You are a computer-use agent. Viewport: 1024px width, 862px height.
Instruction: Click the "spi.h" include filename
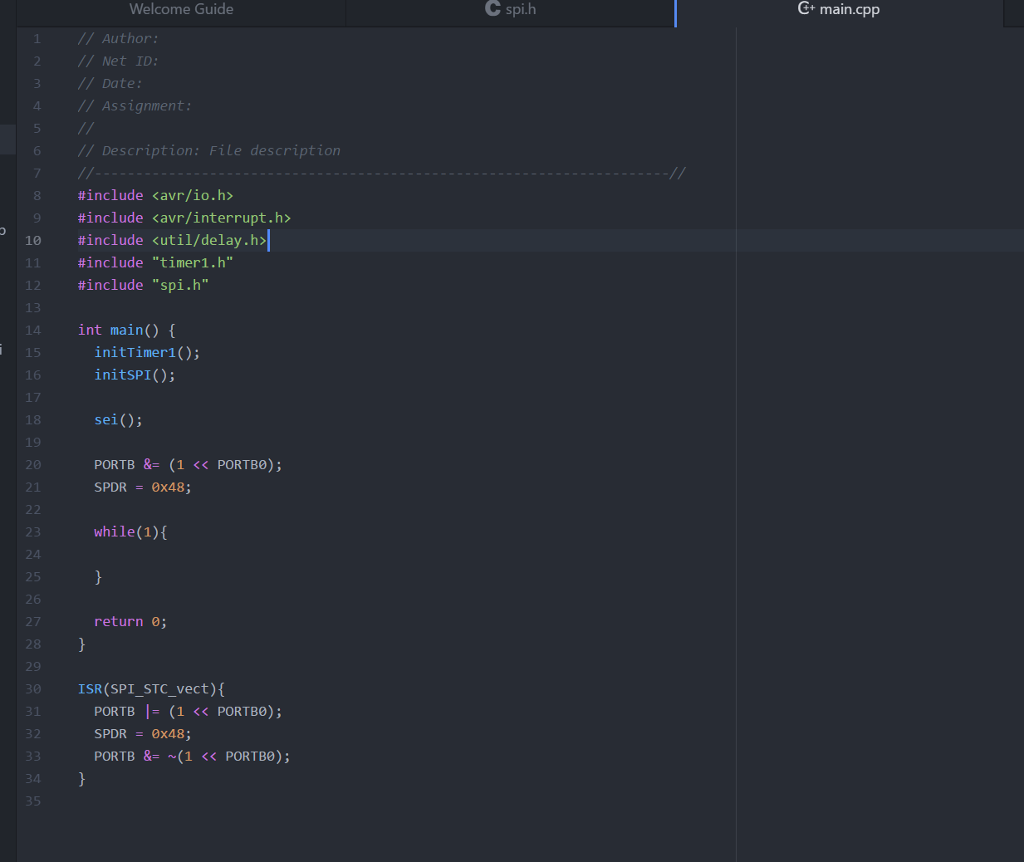pos(181,284)
